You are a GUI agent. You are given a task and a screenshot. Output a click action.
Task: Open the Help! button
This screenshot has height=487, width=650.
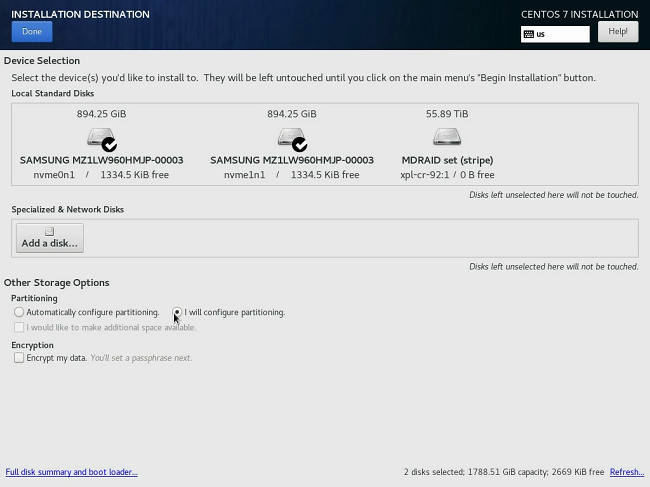pyautogui.click(x=617, y=32)
